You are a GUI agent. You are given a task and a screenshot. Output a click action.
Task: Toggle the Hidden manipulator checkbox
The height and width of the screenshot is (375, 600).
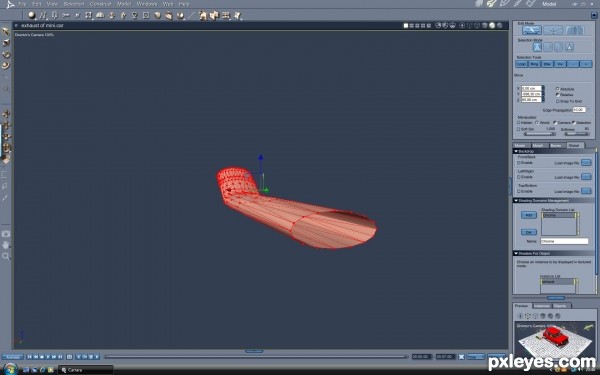tap(518, 122)
